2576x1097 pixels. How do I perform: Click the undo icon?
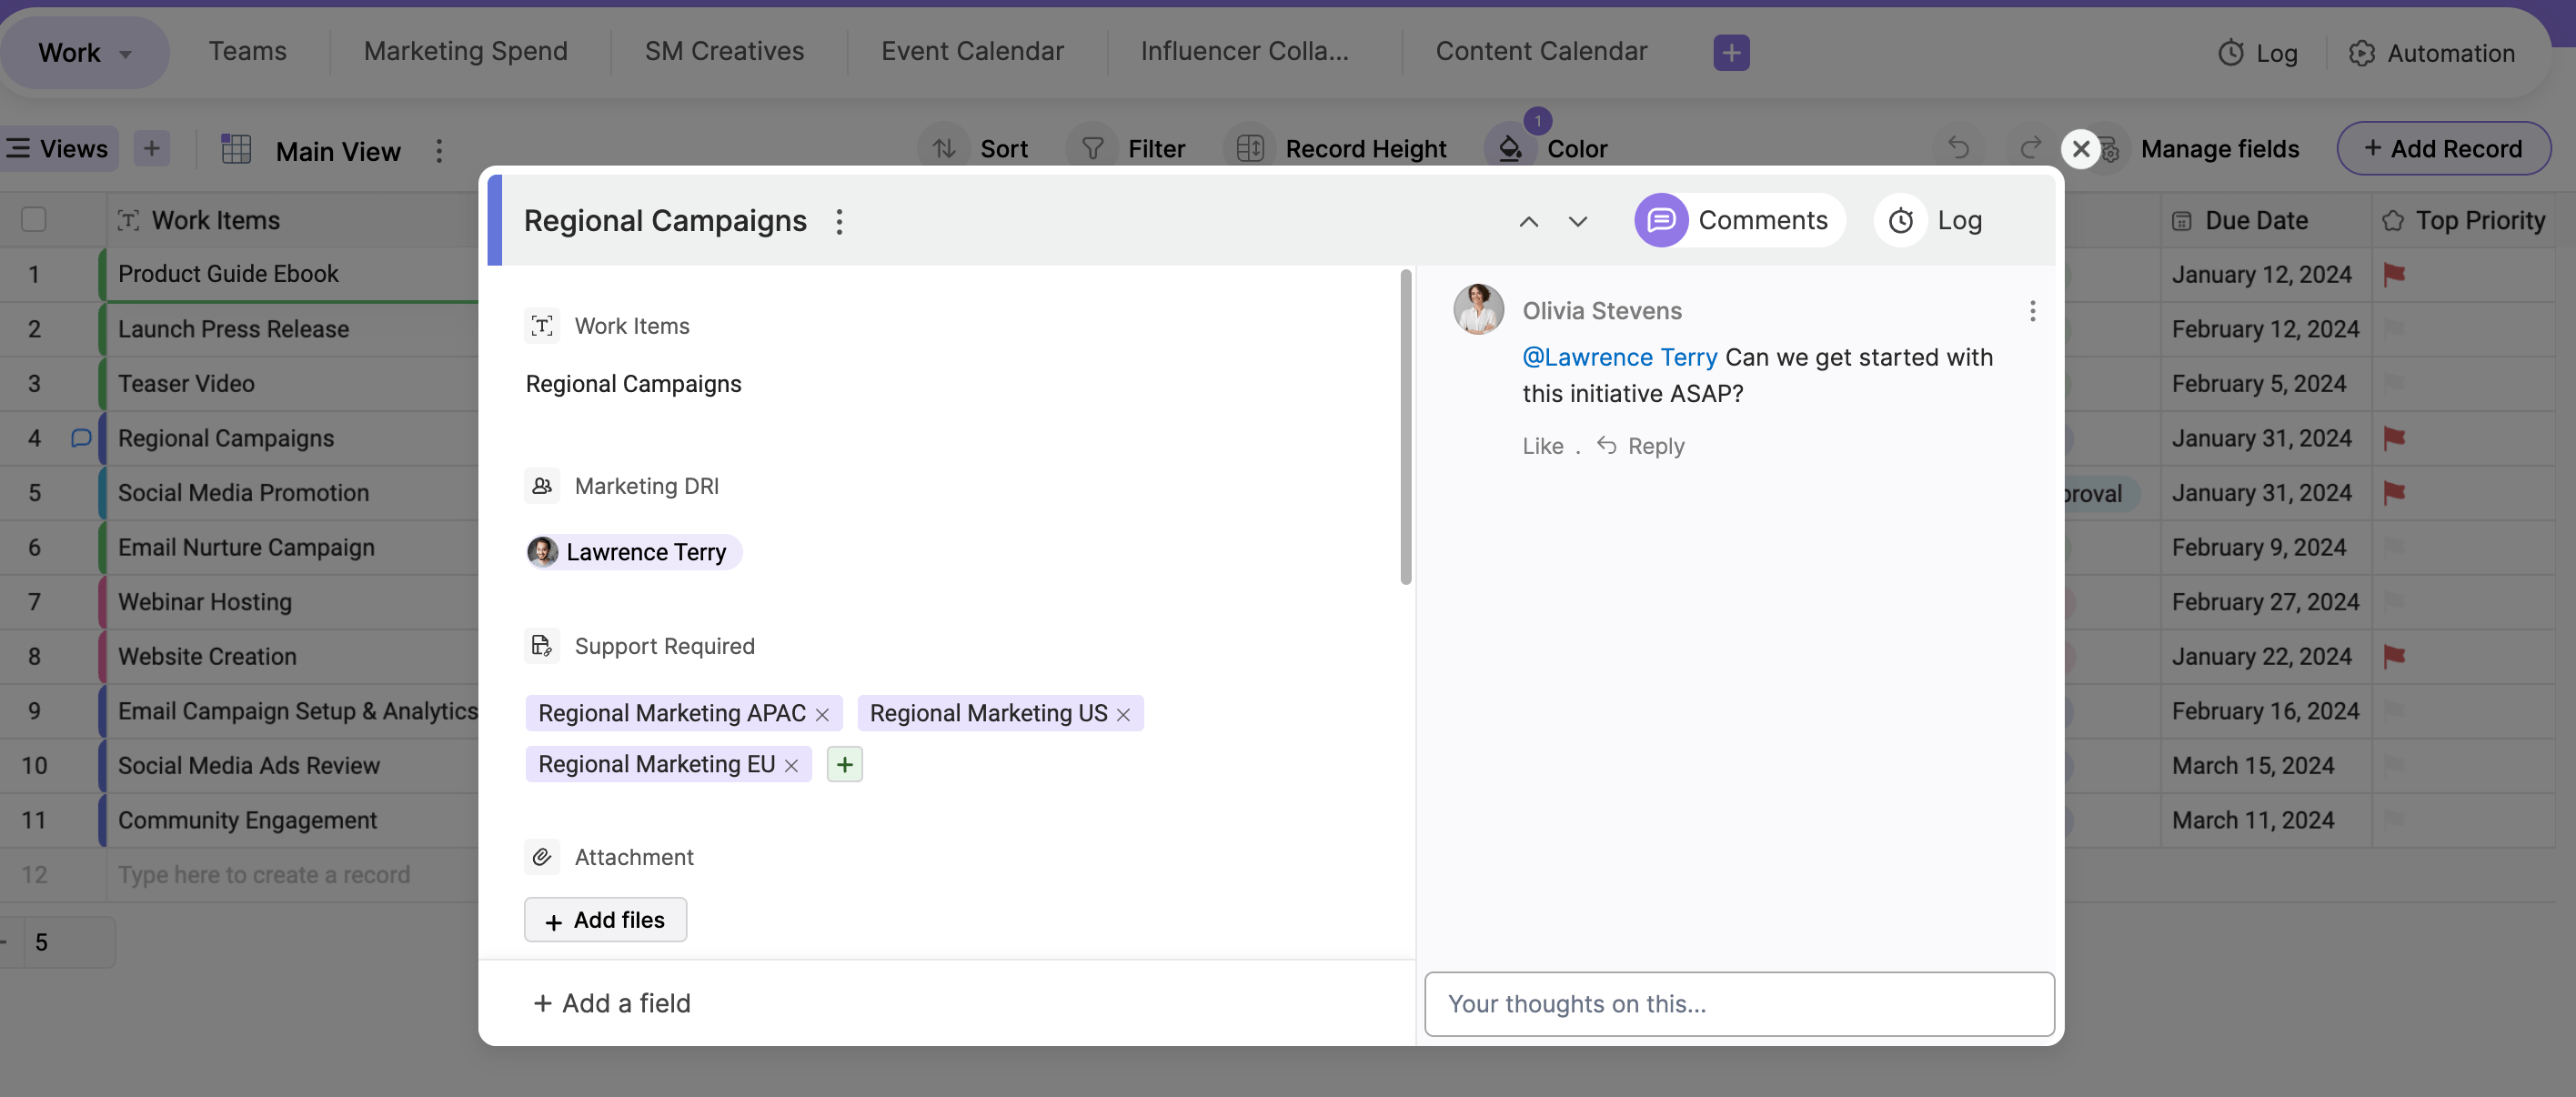pos(1959,148)
